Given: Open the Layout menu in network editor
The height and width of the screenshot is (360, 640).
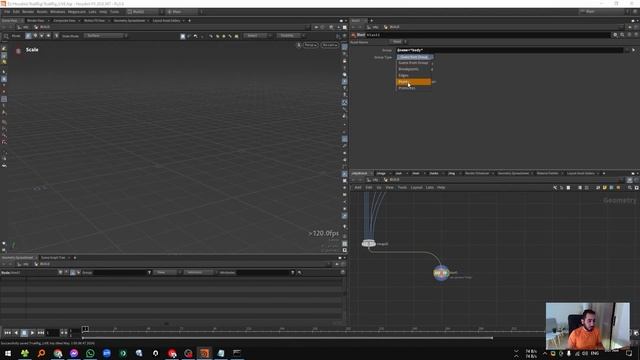Looking at the screenshot, I should pos(416,187).
